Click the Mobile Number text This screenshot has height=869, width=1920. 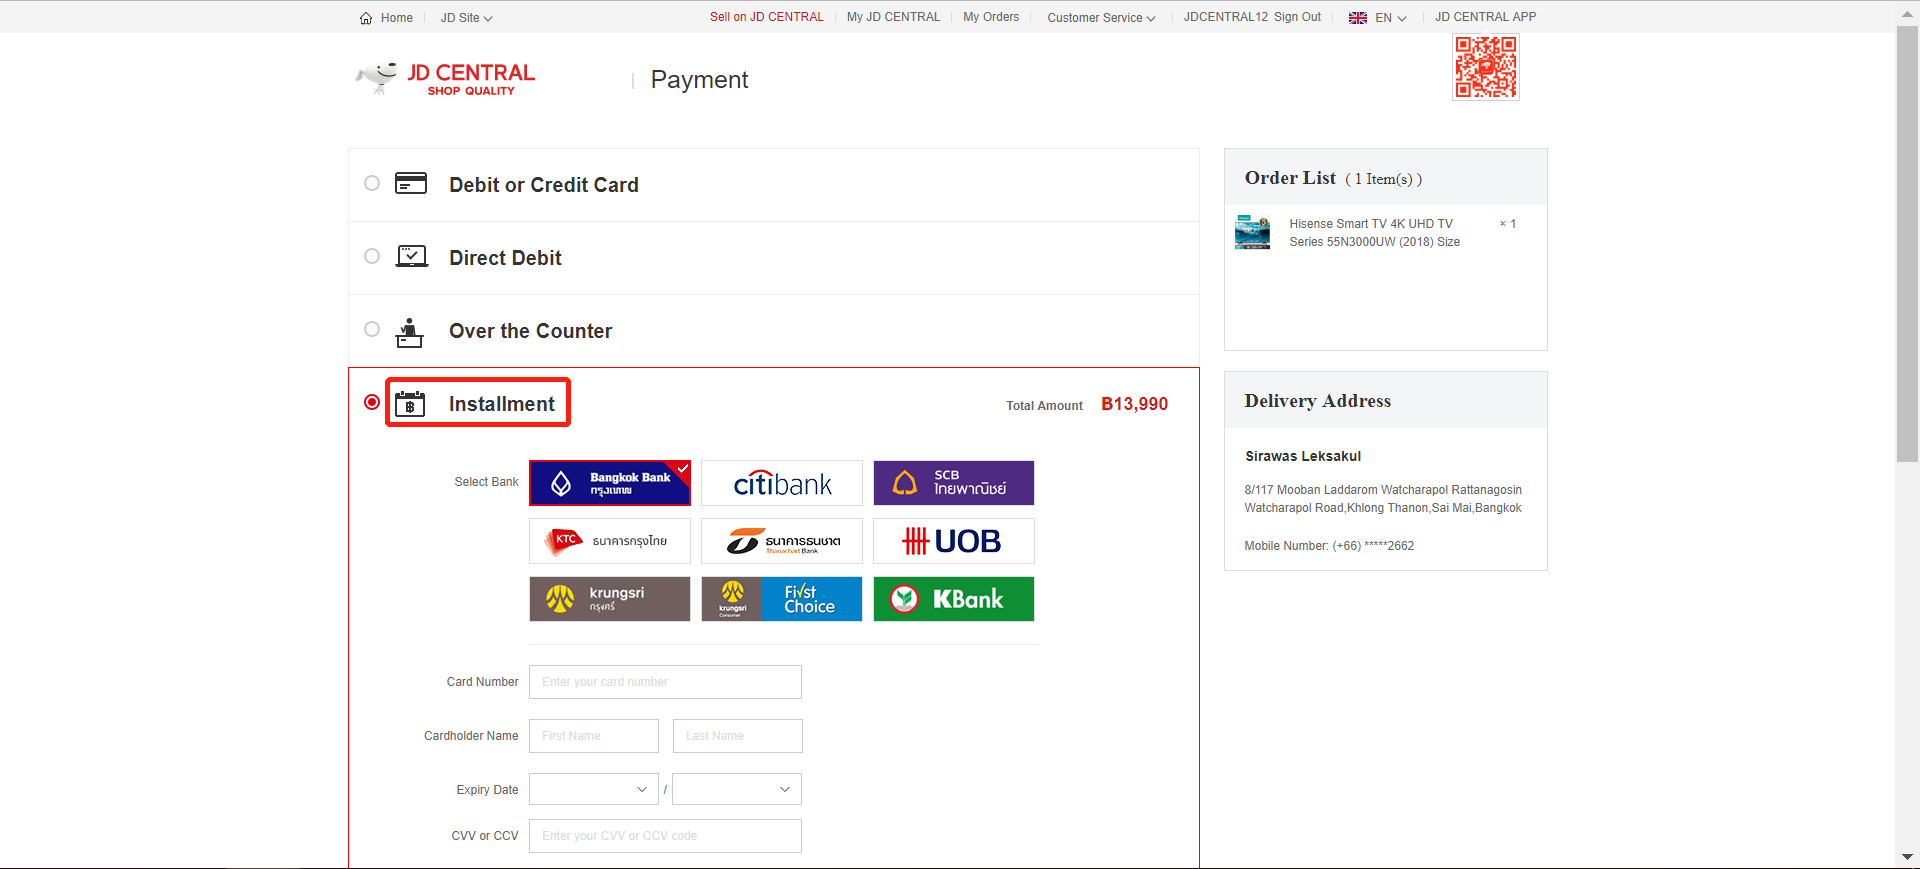(1329, 546)
